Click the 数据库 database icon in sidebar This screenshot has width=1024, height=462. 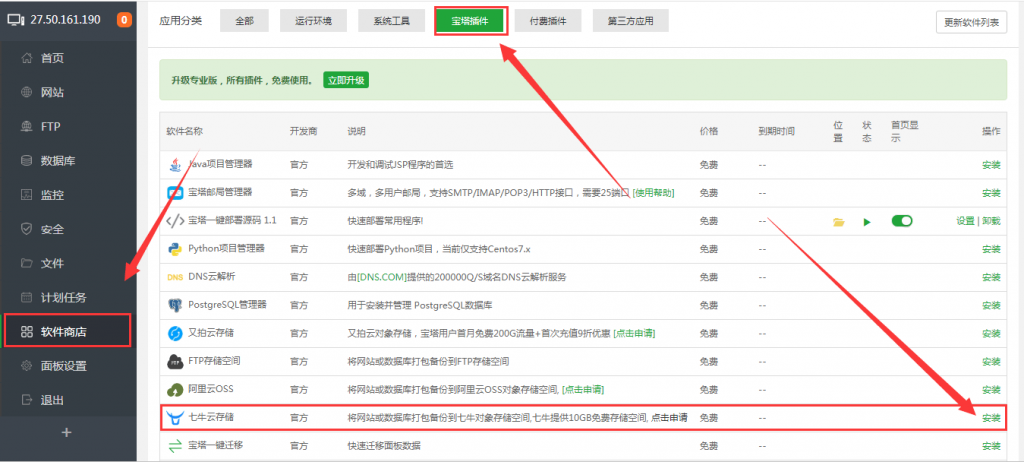tap(27, 161)
